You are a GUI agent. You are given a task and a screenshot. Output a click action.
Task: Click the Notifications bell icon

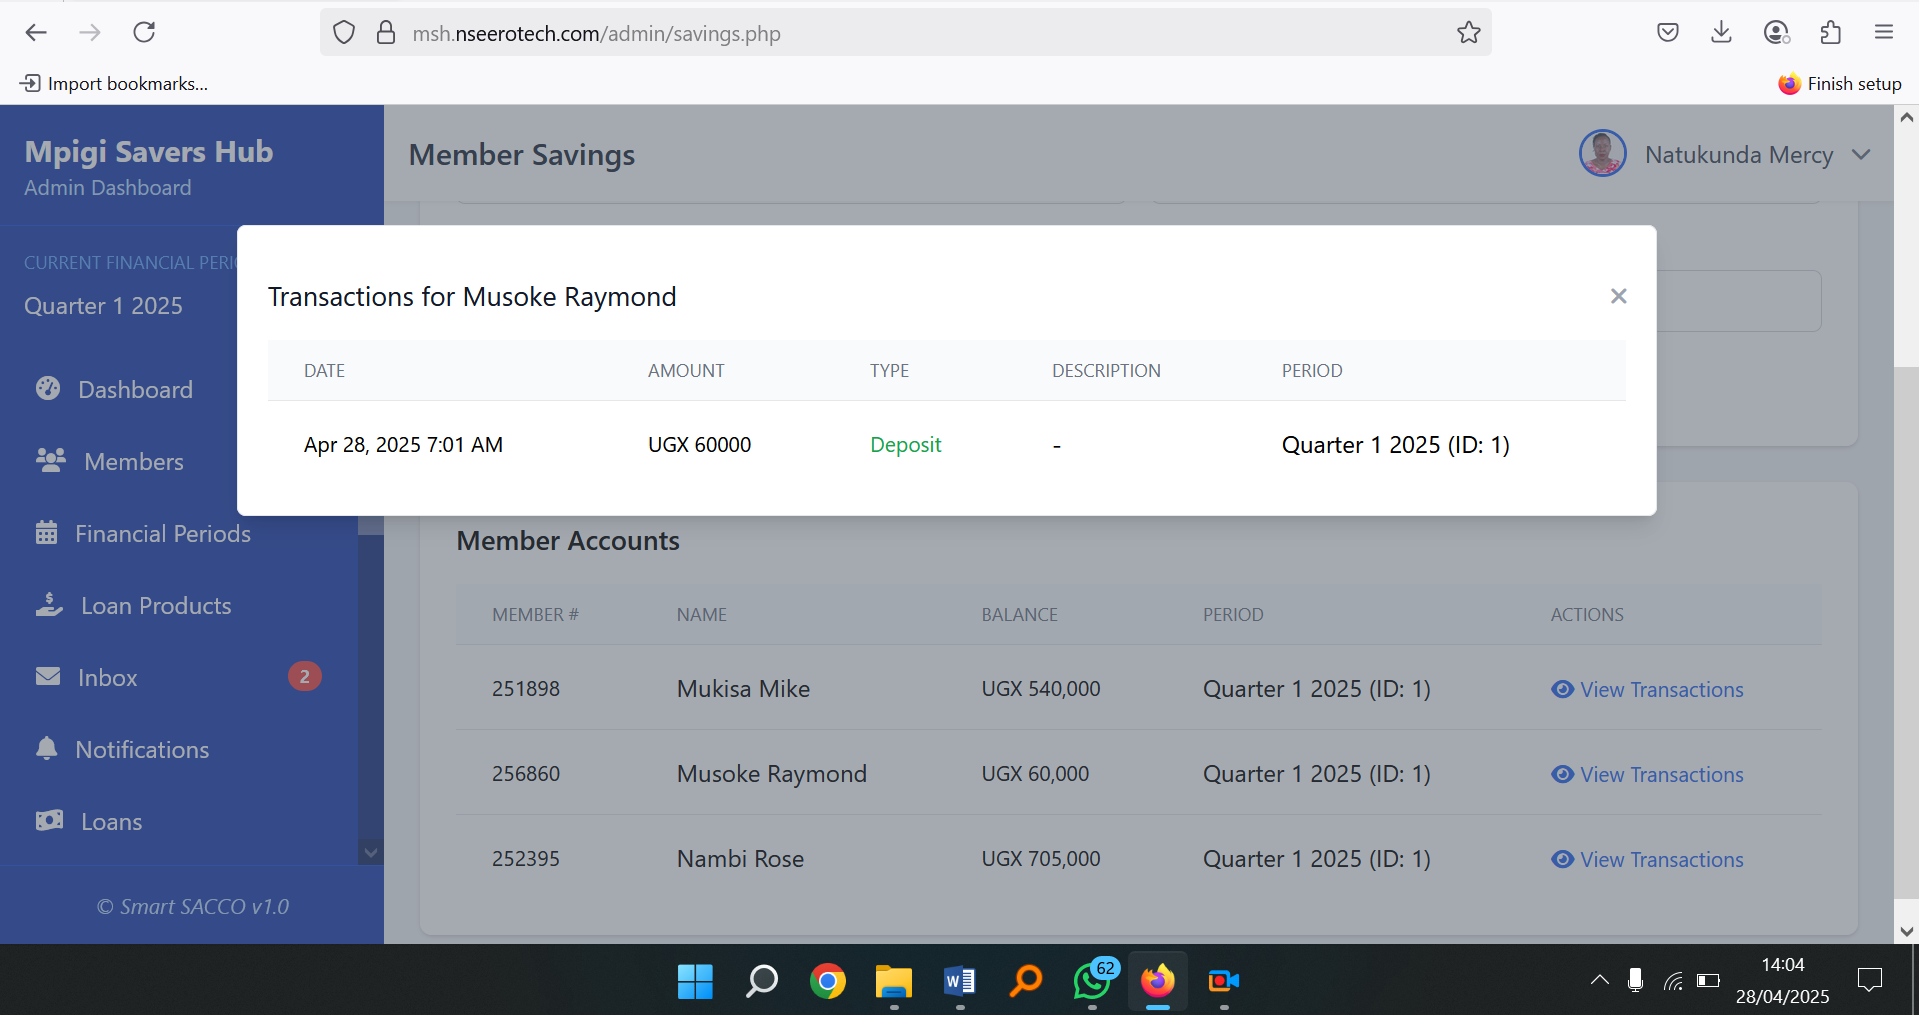pyautogui.click(x=46, y=749)
